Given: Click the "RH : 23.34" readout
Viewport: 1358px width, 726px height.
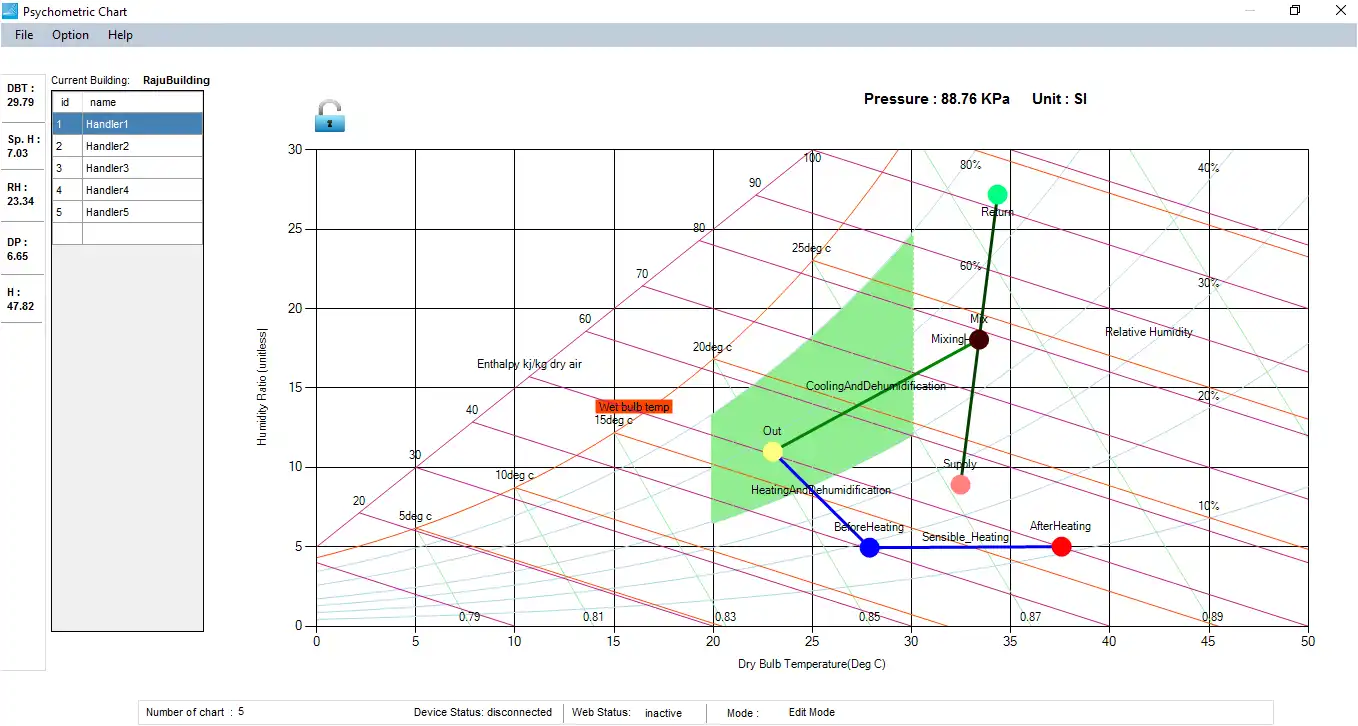Looking at the screenshot, I should coord(20,194).
